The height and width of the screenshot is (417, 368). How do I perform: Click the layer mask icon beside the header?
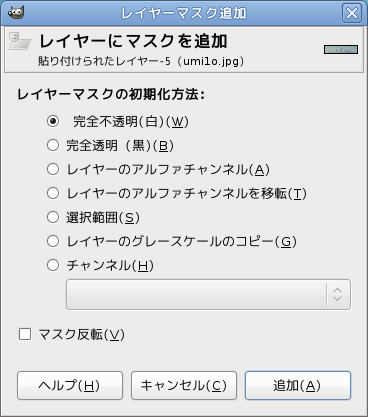coord(20,41)
